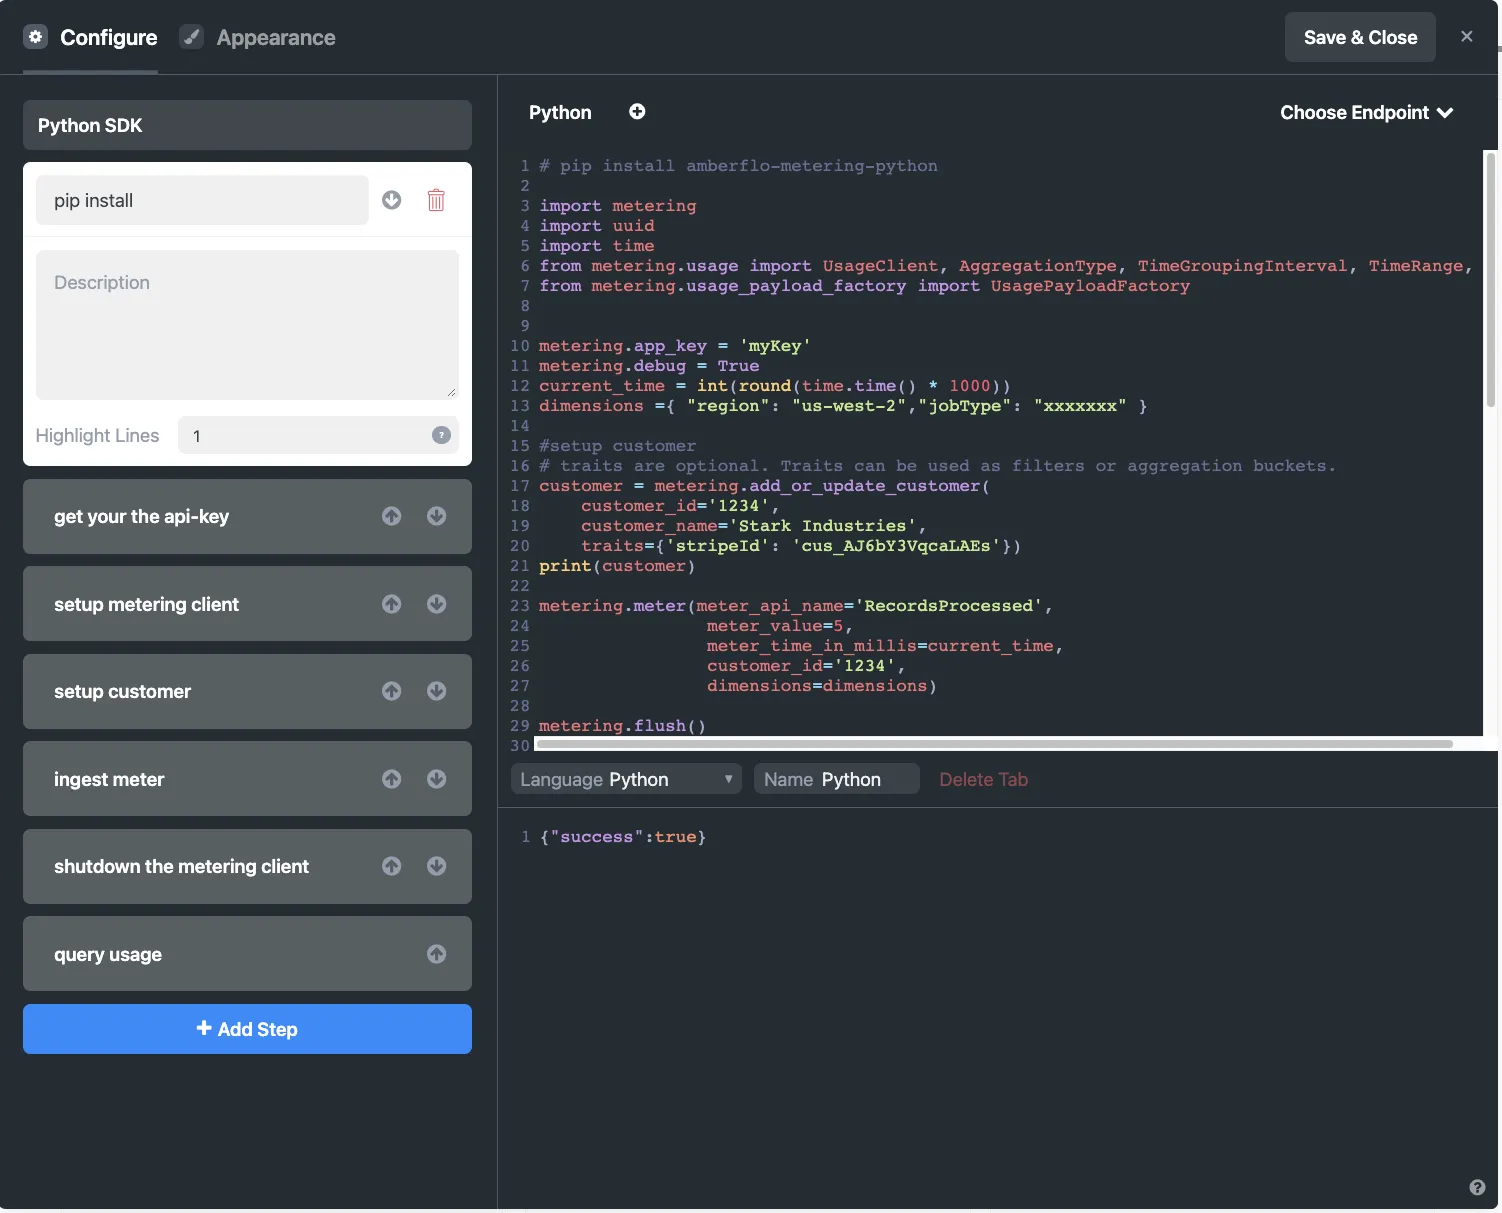Click Save & Close button

(1360, 37)
